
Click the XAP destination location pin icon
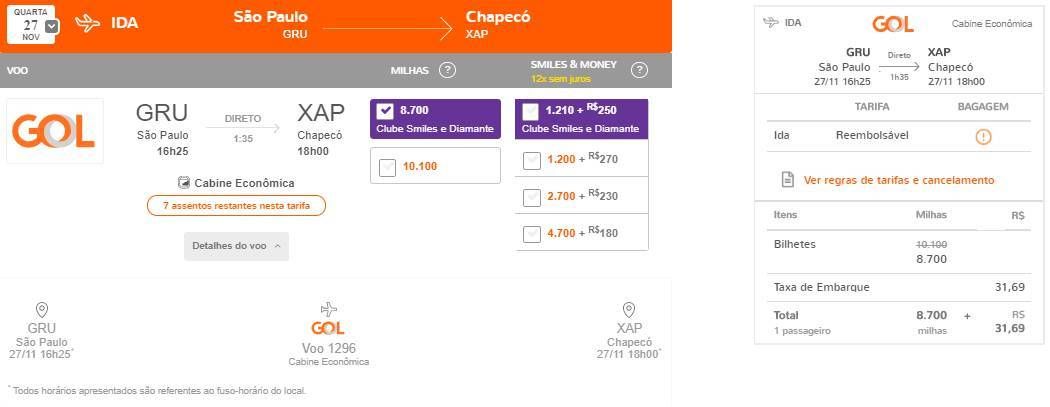628,310
